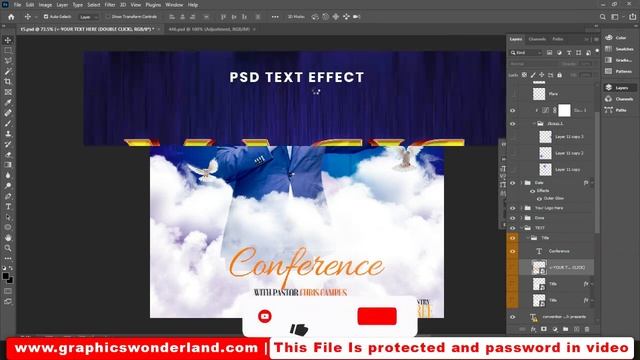The width and height of the screenshot is (640, 360).
Task: Toggle the Auto-Select checkbox
Action: (46, 17)
